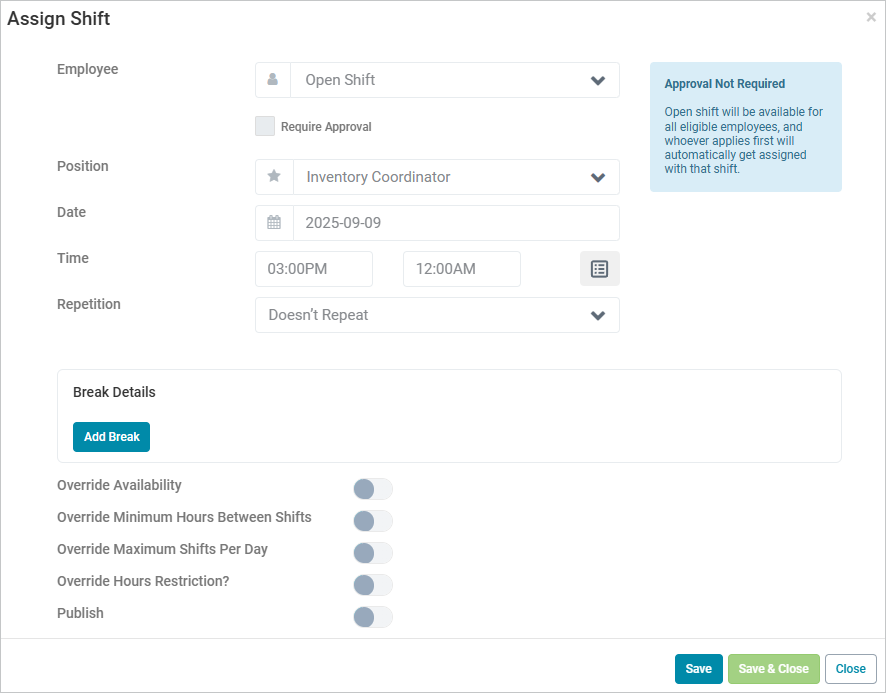The width and height of the screenshot is (886, 693).
Task: Open the calendar icon for Date
Action: coord(274,223)
